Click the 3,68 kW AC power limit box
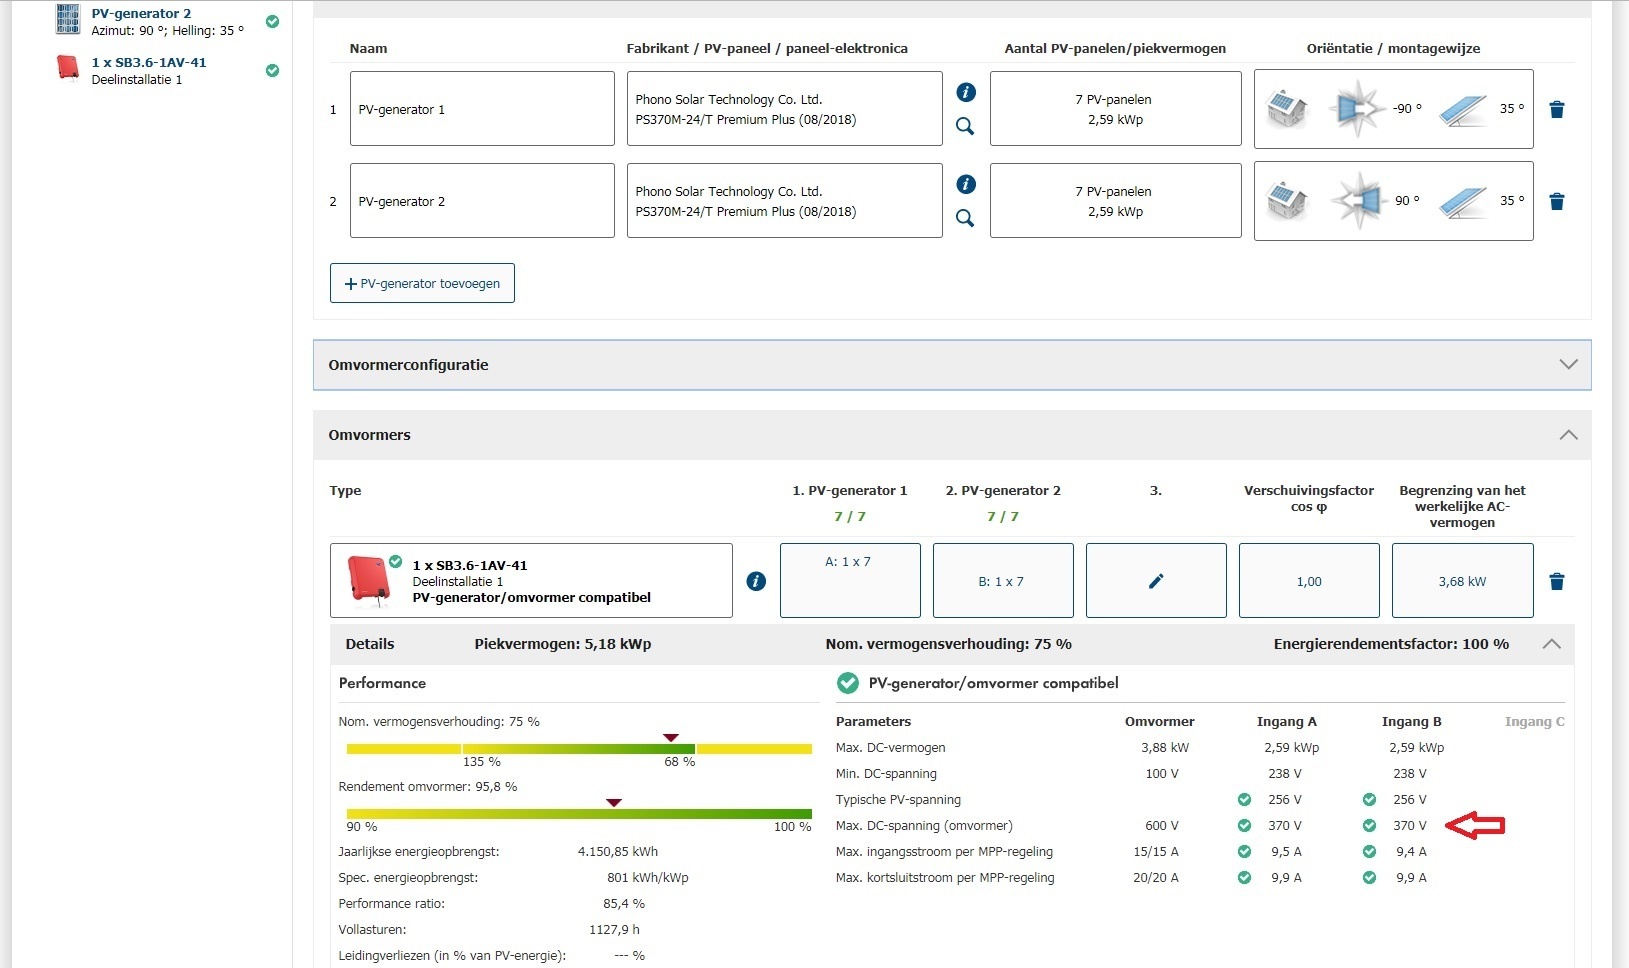Screen dimensions: 1629x968 click(x=1462, y=581)
